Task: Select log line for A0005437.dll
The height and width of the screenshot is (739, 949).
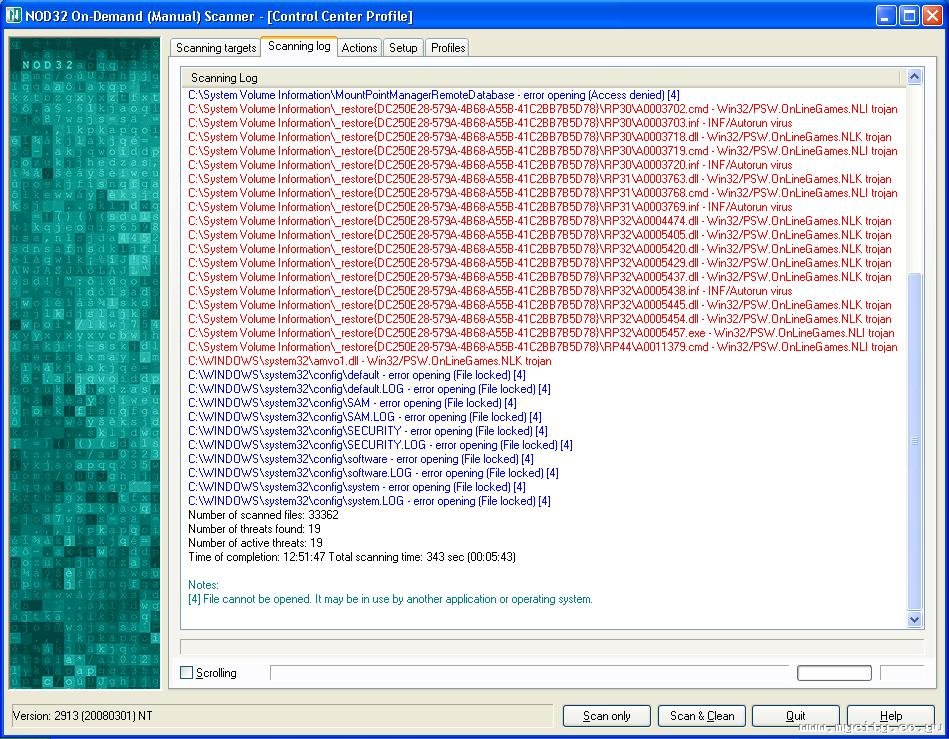Action: pos(539,277)
